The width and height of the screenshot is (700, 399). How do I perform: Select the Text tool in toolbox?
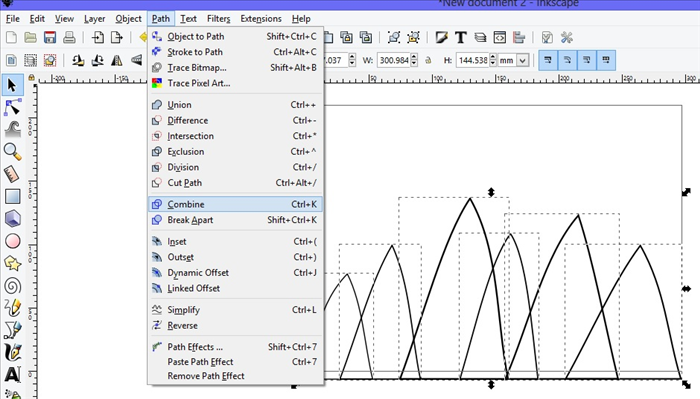click(x=12, y=374)
